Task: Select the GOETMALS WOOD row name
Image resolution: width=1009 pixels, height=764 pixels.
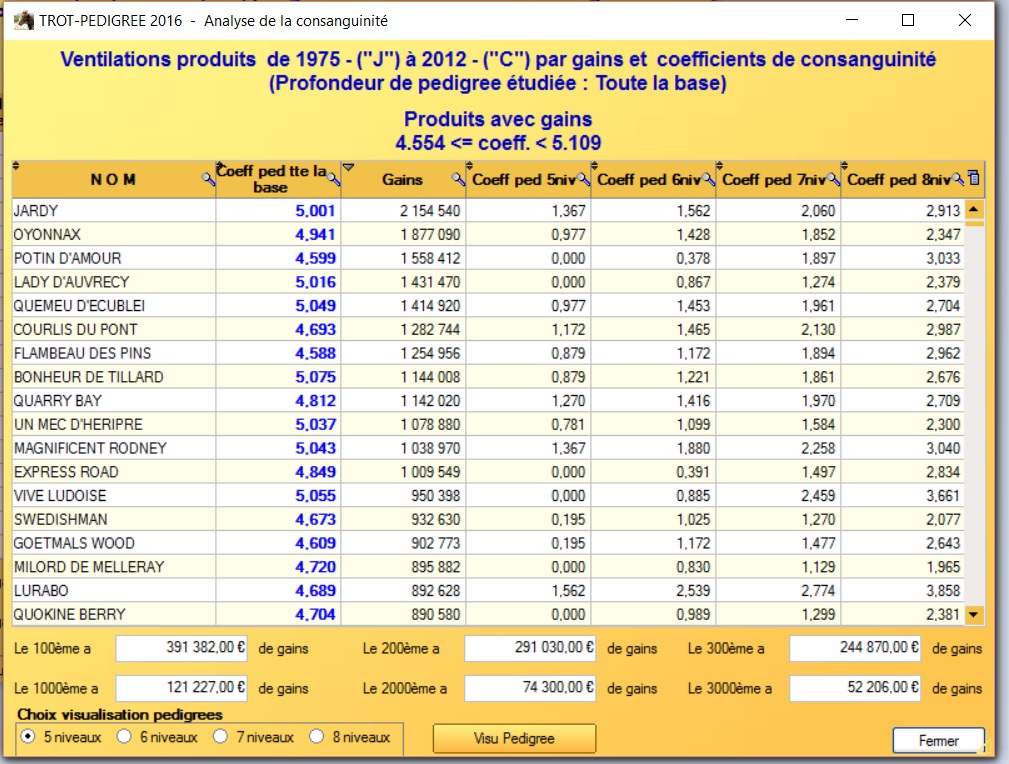Action: pyautogui.click(x=74, y=543)
